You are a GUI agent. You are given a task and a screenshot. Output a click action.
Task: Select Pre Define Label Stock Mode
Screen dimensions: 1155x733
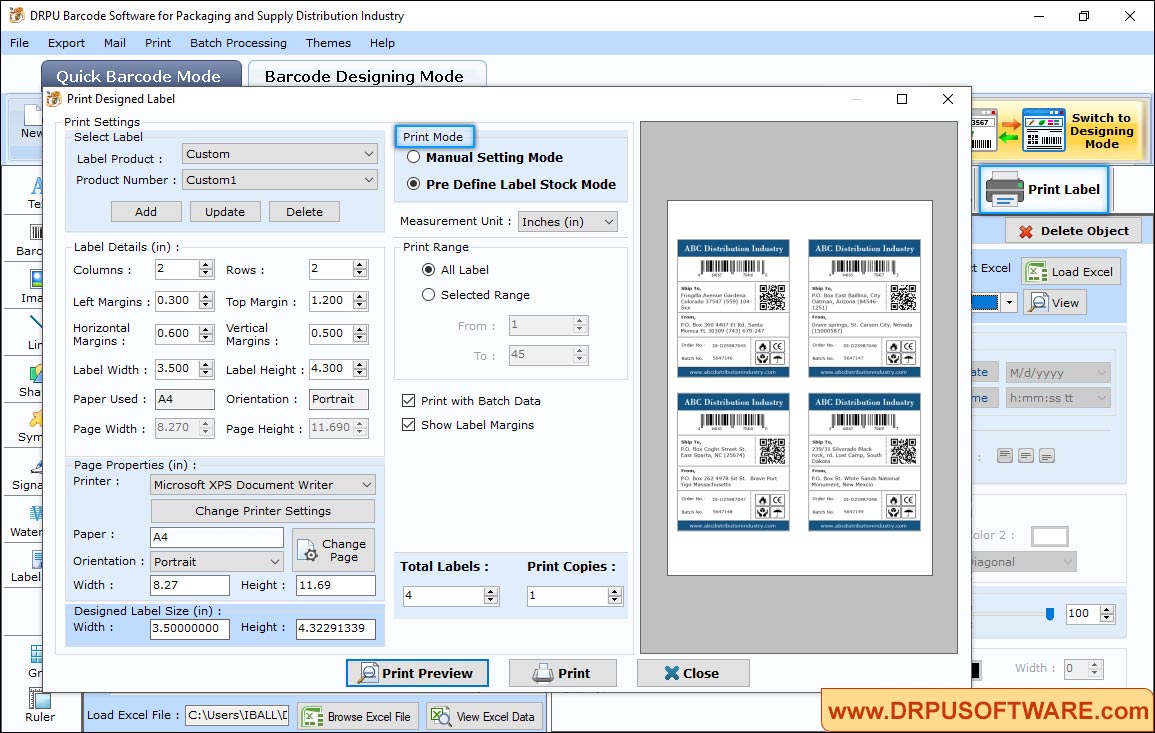414,184
